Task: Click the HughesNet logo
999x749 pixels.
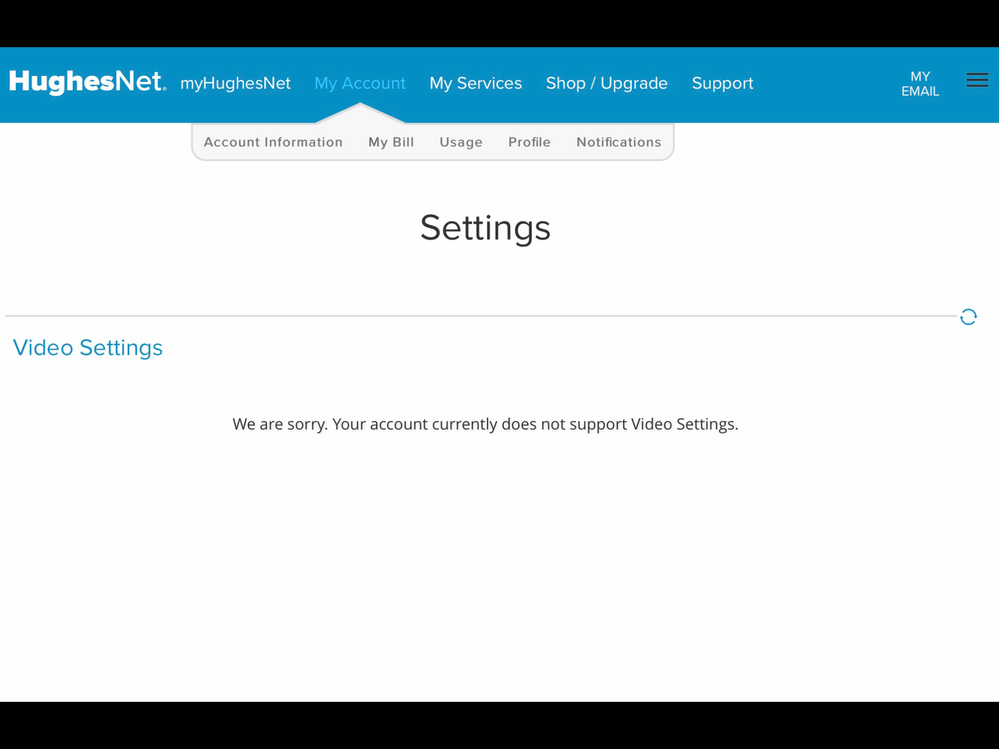Action: (x=88, y=82)
